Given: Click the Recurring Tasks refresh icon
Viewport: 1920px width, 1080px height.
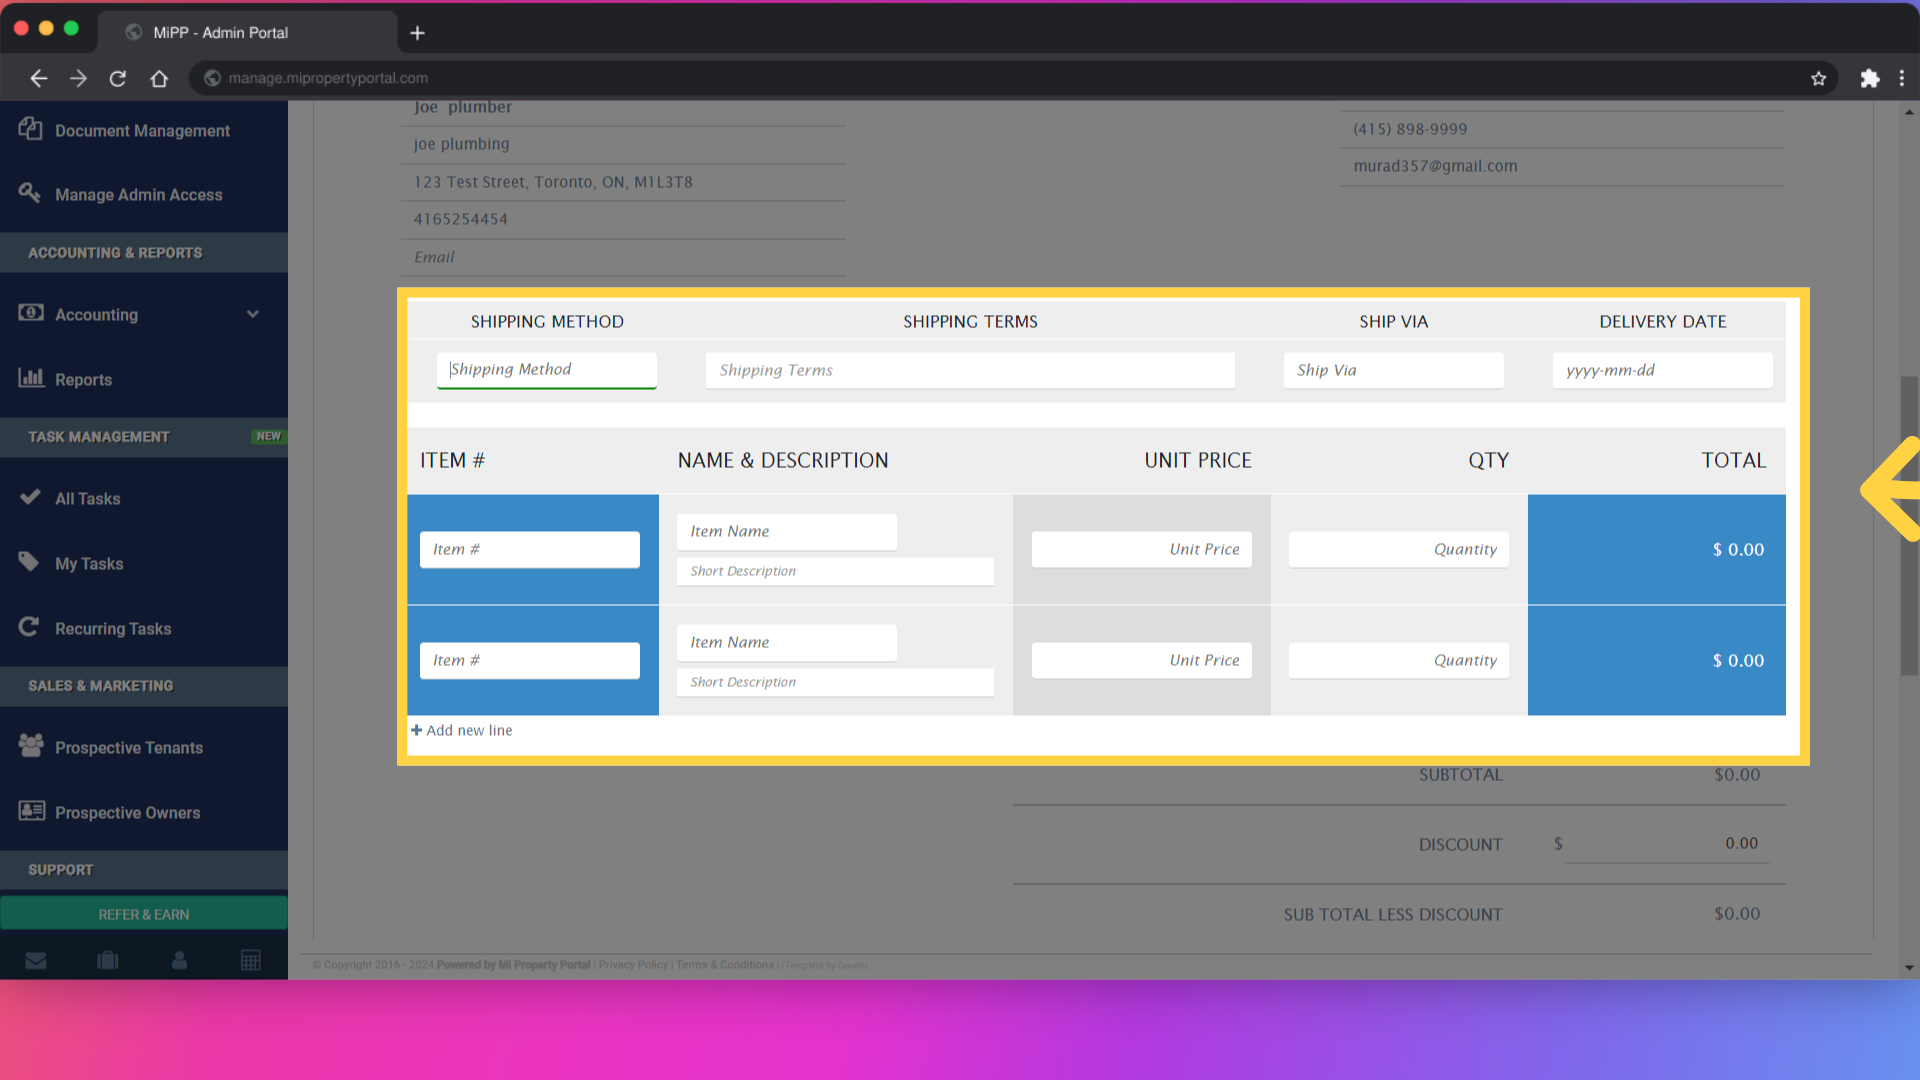Looking at the screenshot, I should pos(29,627).
